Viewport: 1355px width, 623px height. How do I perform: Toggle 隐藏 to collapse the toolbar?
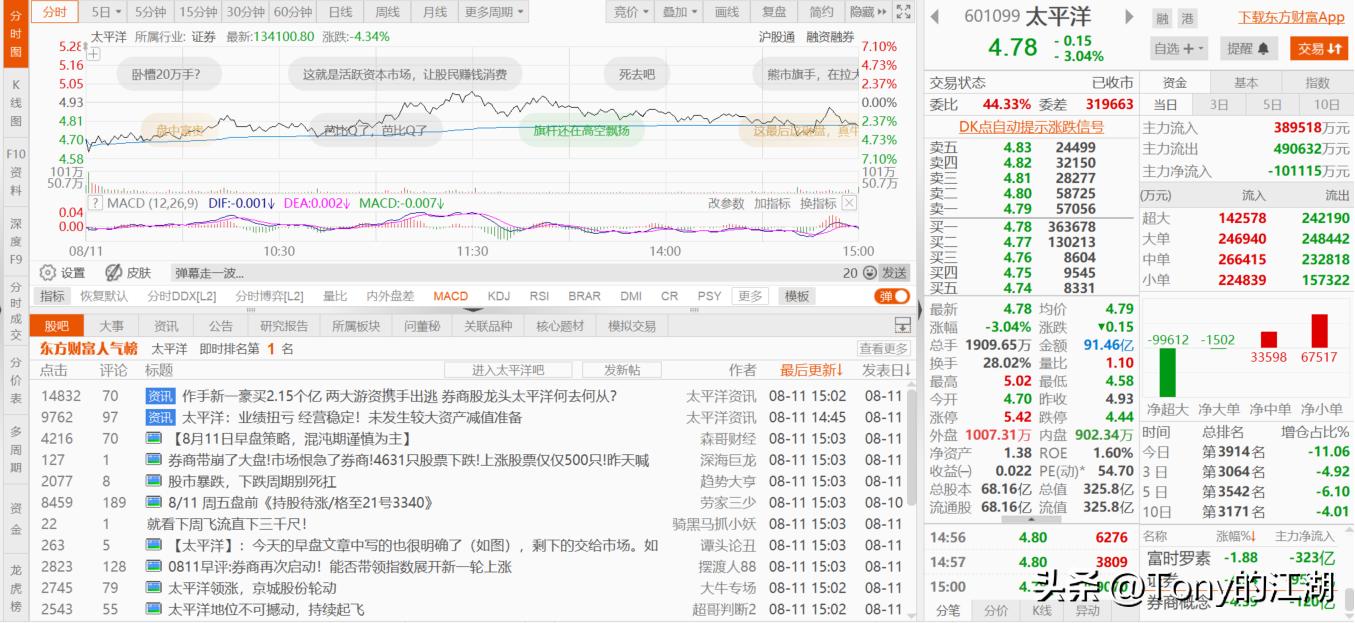click(x=864, y=11)
